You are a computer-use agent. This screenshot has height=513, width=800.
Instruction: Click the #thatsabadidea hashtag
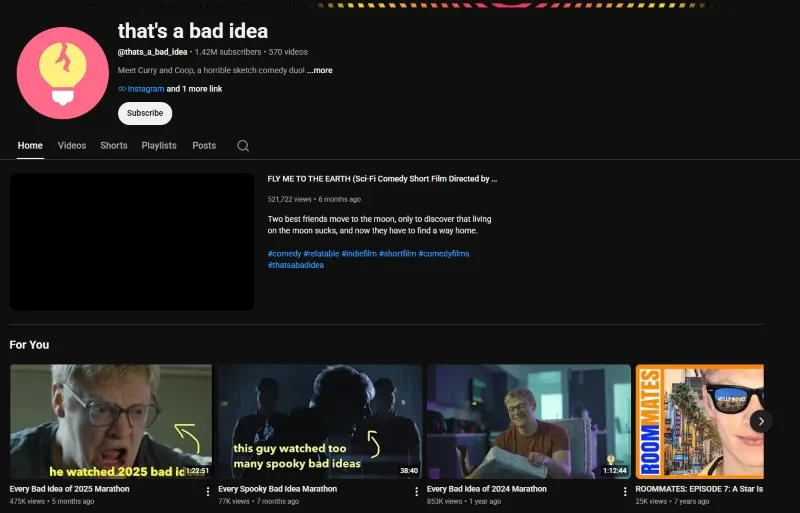coord(295,265)
